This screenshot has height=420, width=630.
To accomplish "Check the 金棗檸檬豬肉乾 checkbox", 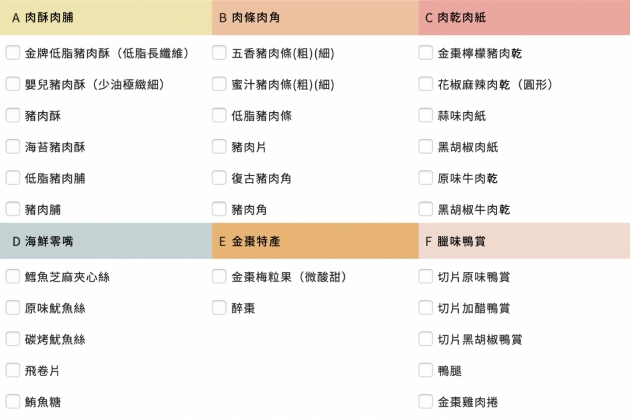I will click(427, 53).
